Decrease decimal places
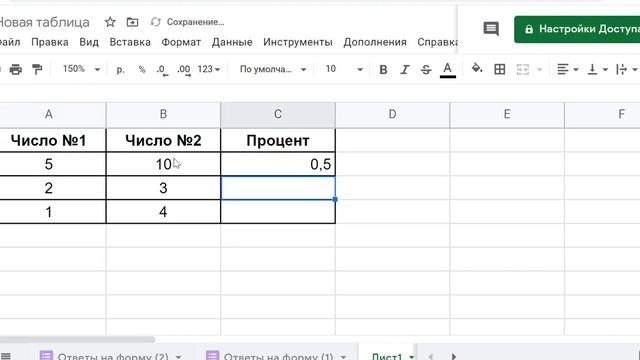Screen dimensions: 640x360 (x=162, y=70)
